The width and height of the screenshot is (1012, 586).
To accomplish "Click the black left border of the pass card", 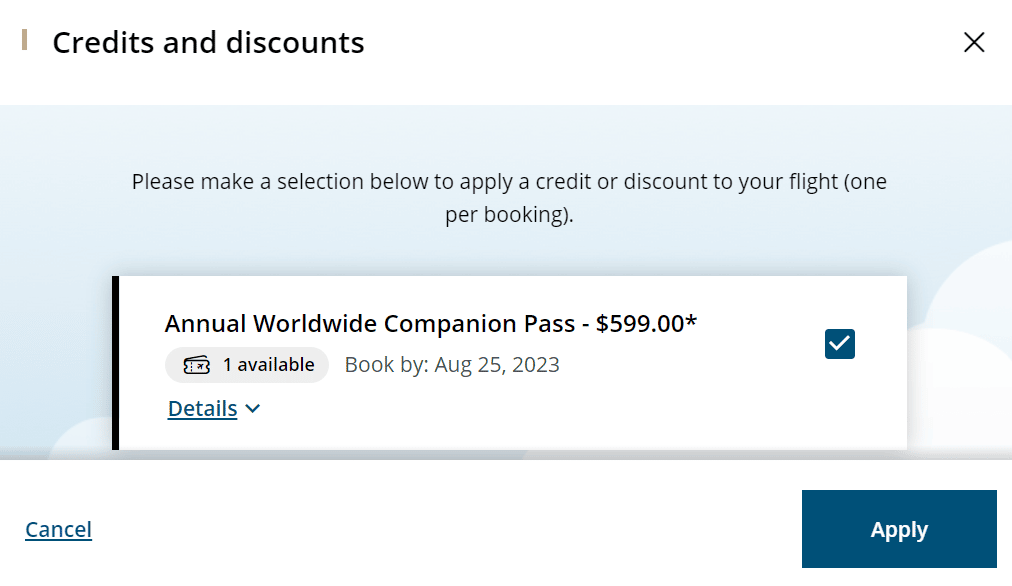I will click(x=116, y=362).
